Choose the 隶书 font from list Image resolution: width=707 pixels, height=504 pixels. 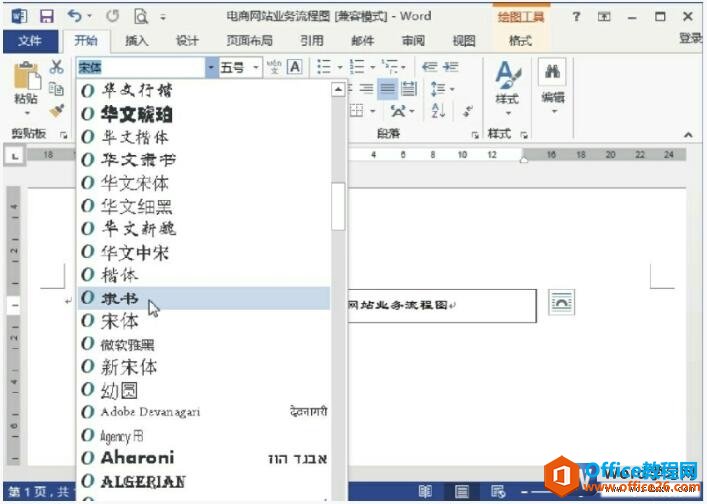(204, 298)
